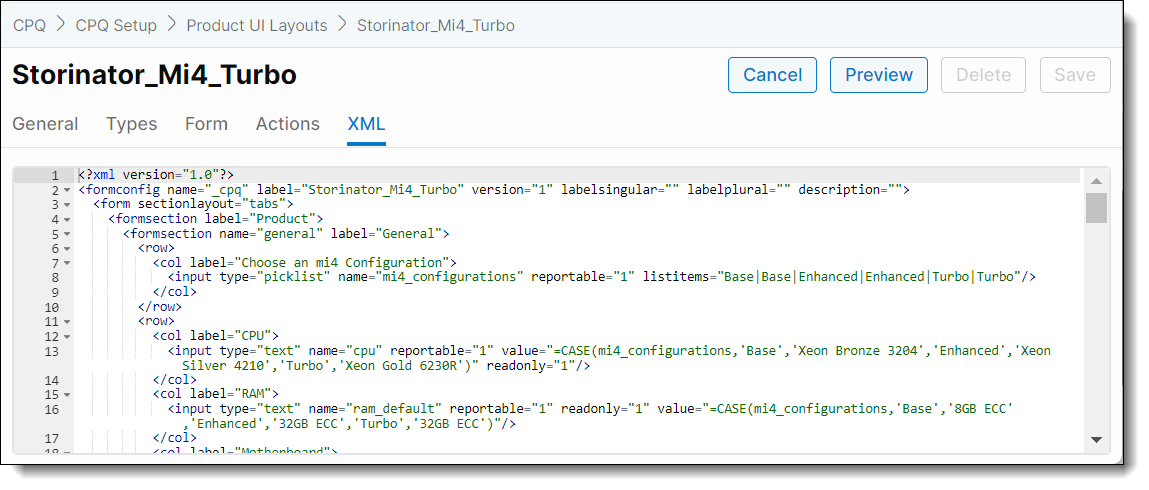This screenshot has width=1149, height=490.
Task: Collapse code fold at line 4
Action: 67,220
